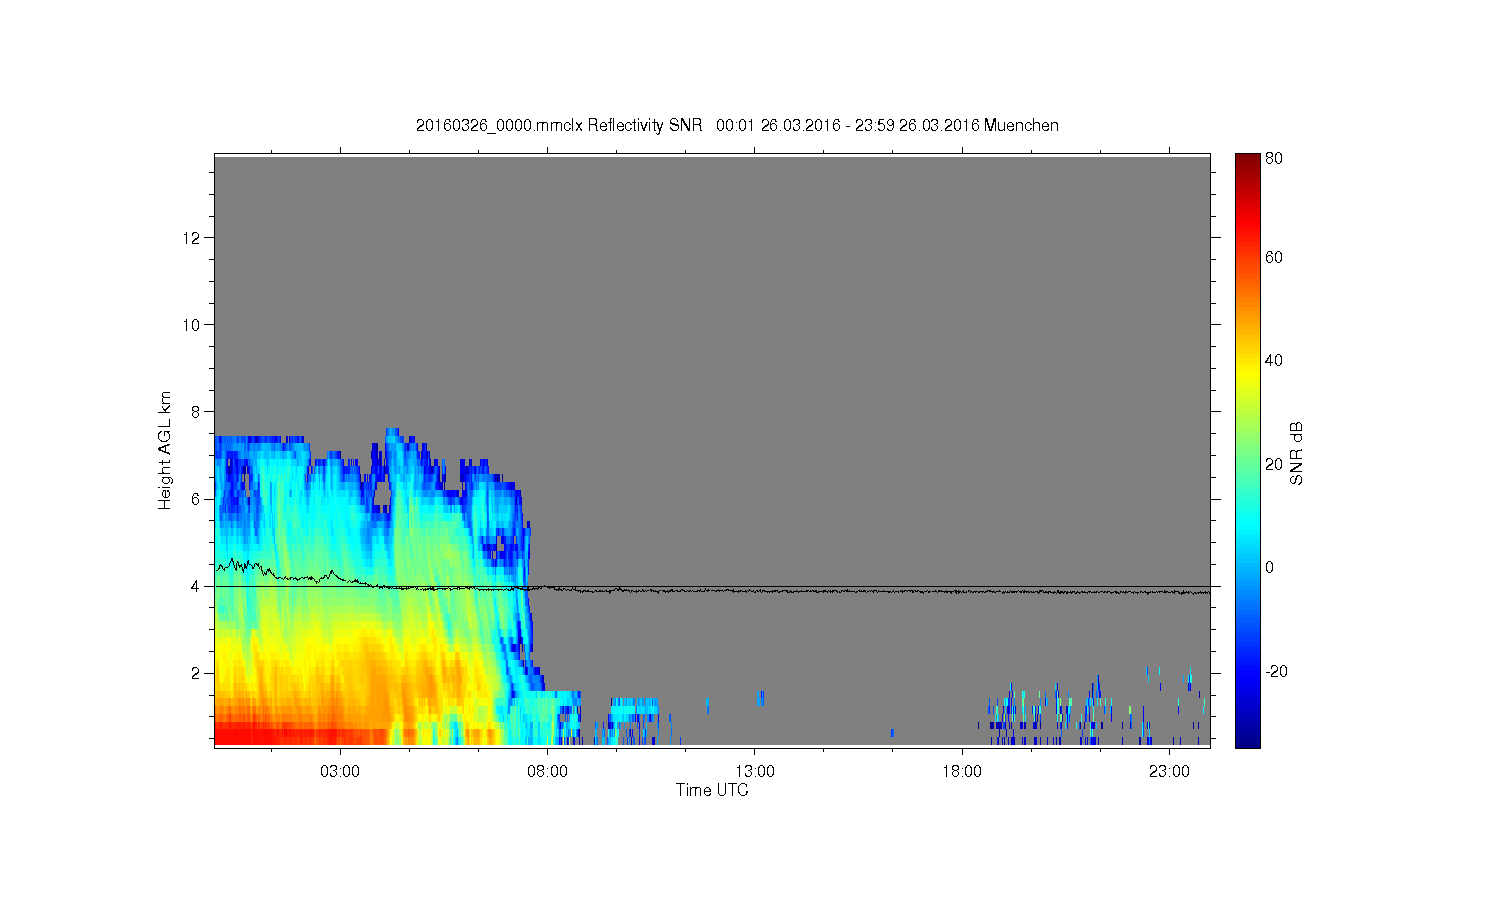This screenshot has width=1500, height=900.
Task: Click the 13:00 time tick label
Action: [755, 772]
